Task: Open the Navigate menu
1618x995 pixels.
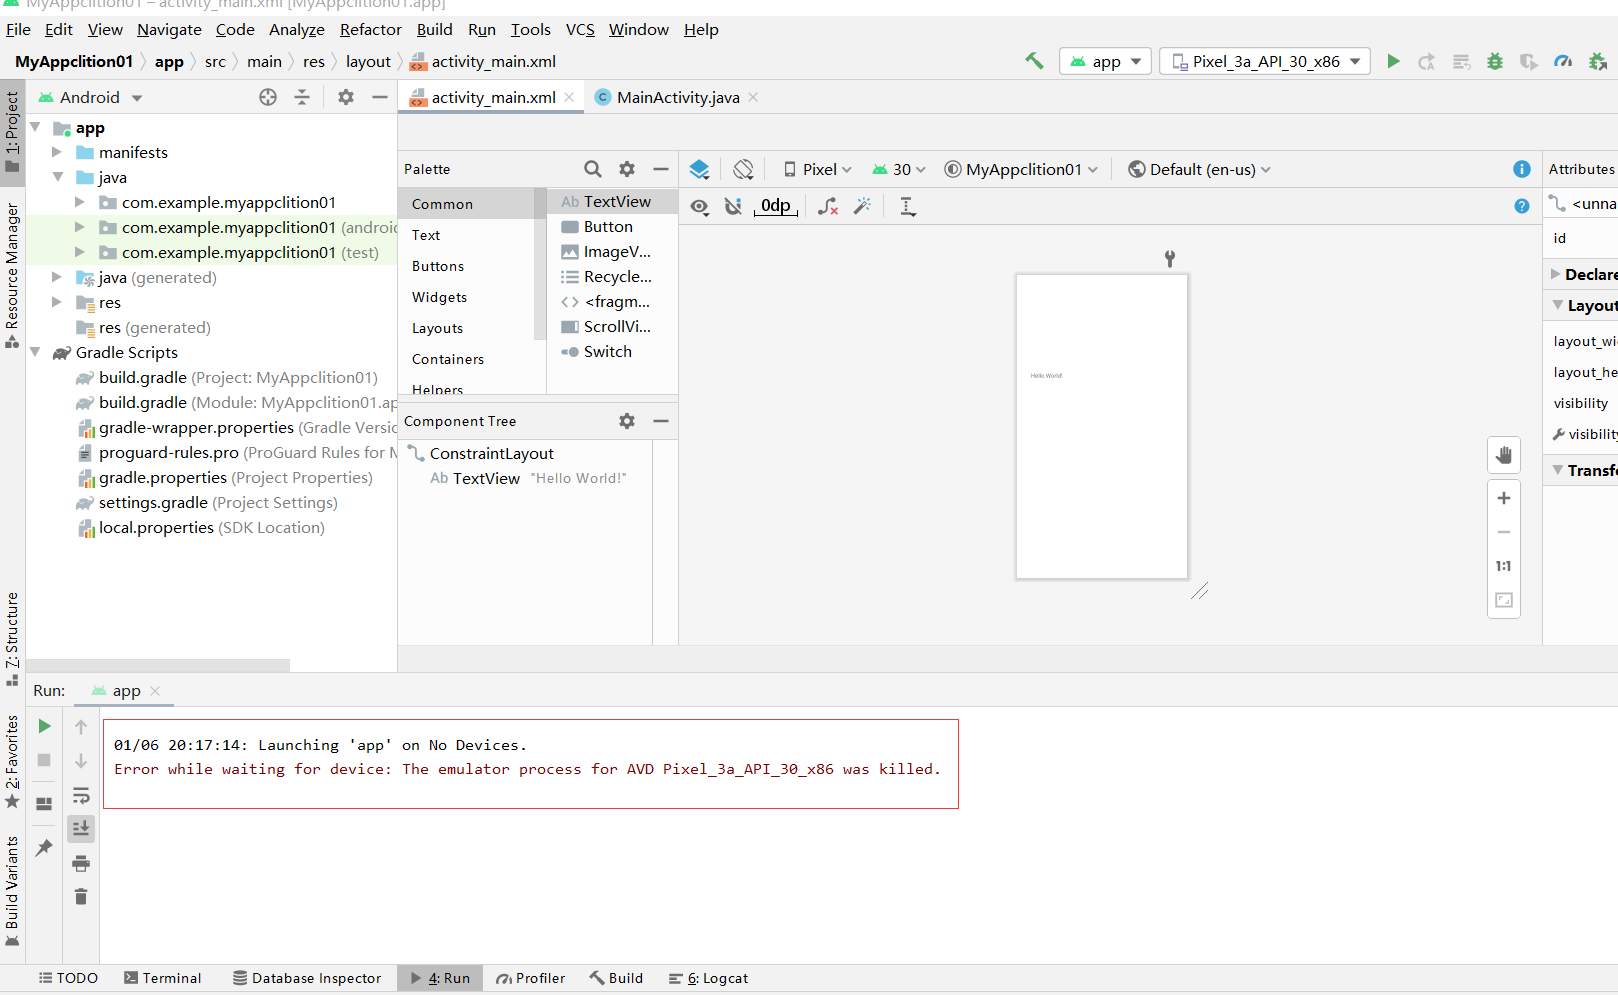Action: 169,30
